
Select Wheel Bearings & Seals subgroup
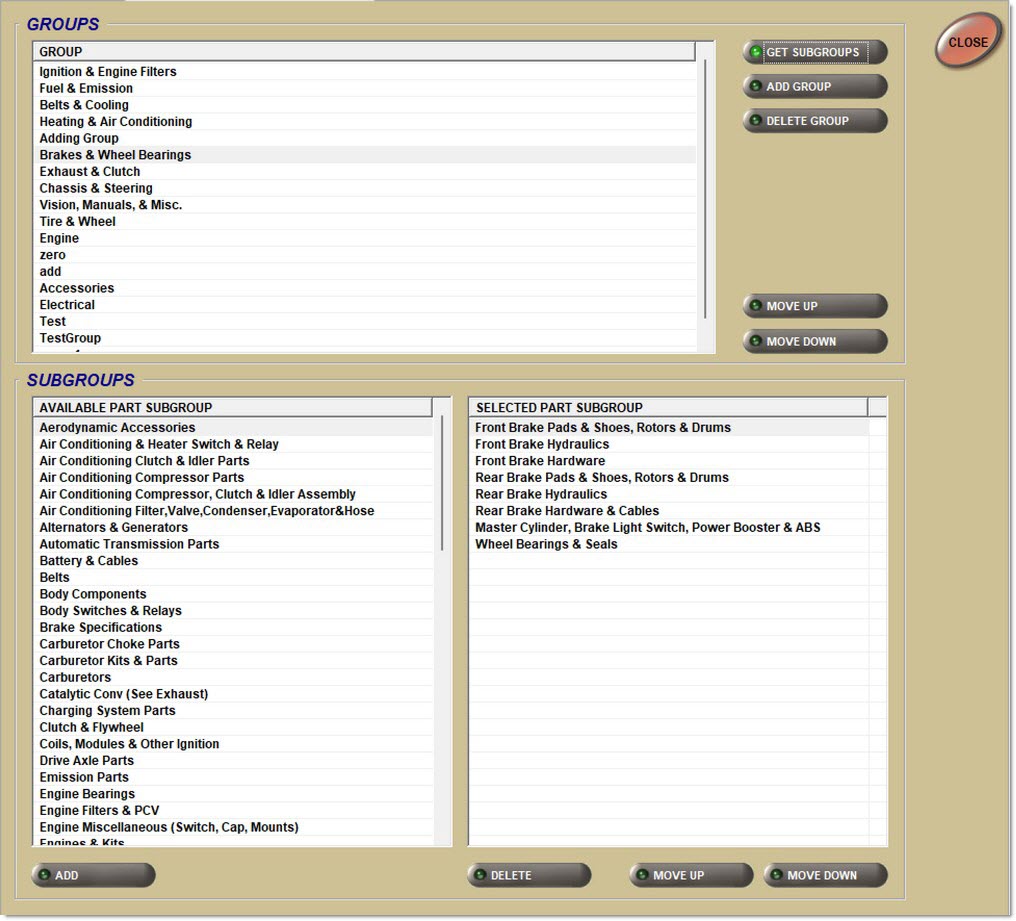(x=546, y=544)
